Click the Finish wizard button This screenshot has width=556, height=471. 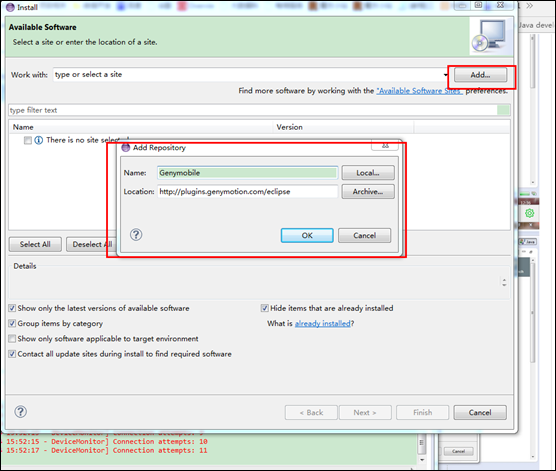[x=423, y=412]
